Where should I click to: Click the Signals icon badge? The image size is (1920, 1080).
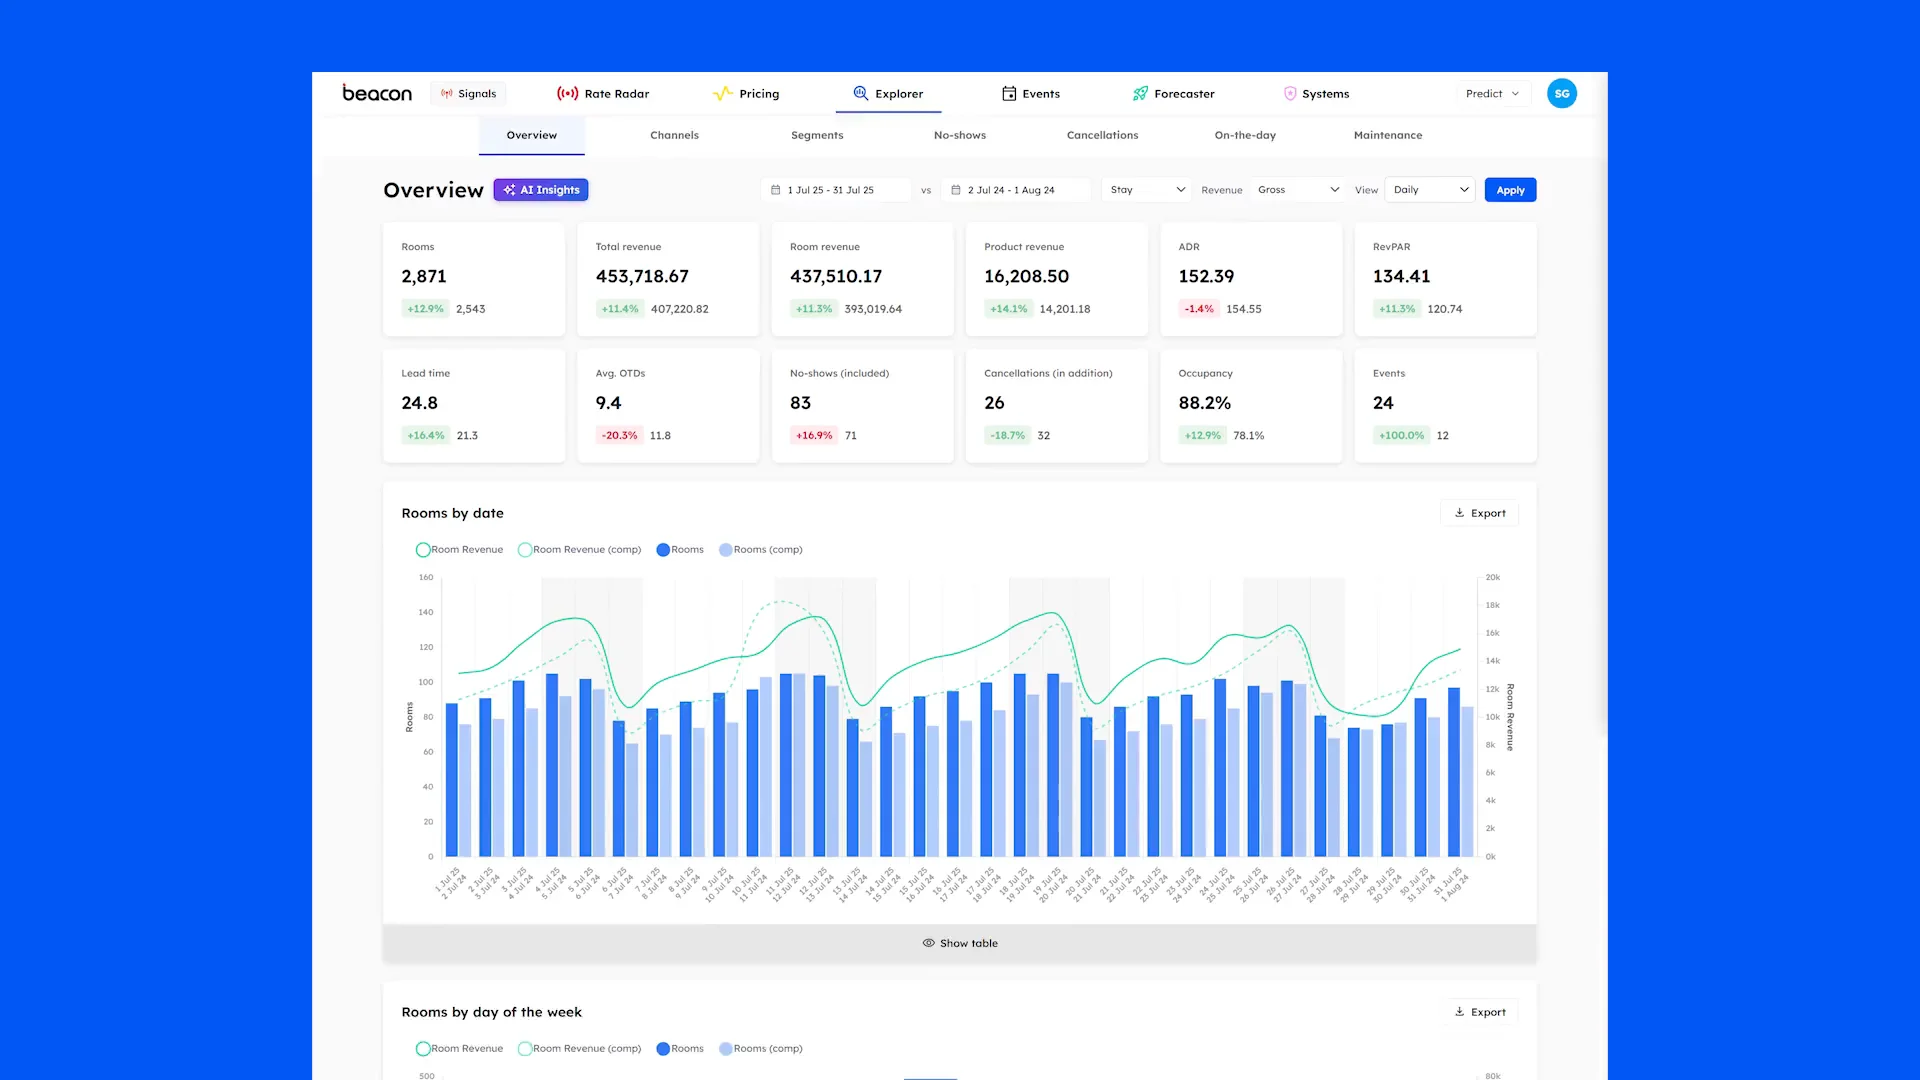(447, 93)
